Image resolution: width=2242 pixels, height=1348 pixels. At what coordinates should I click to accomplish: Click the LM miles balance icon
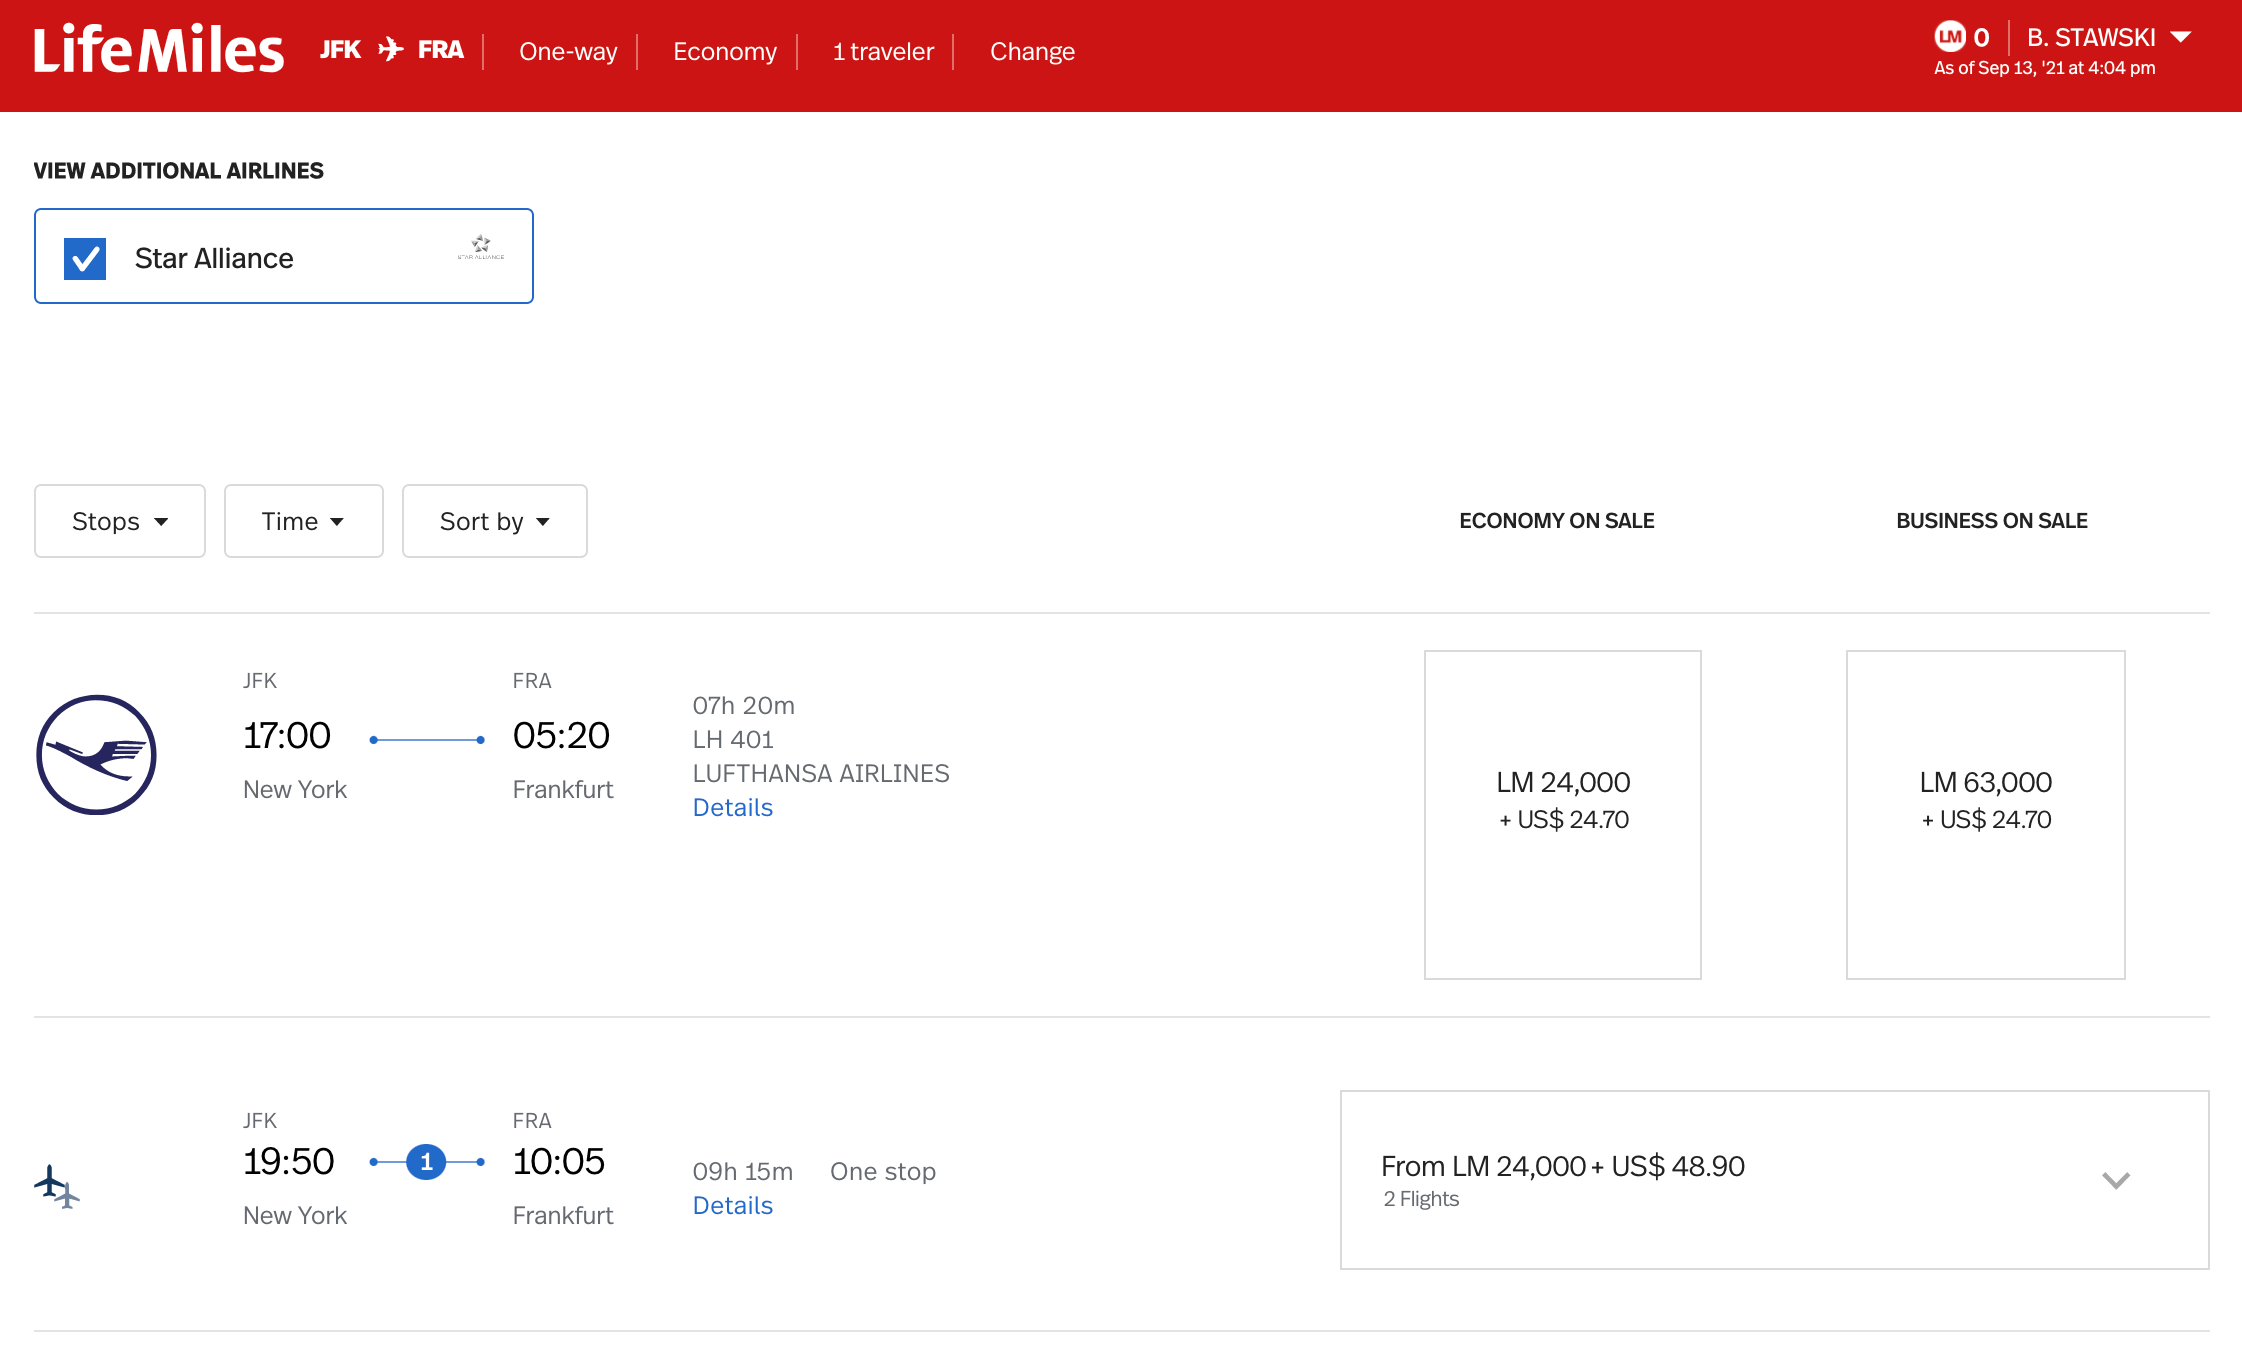[1949, 37]
